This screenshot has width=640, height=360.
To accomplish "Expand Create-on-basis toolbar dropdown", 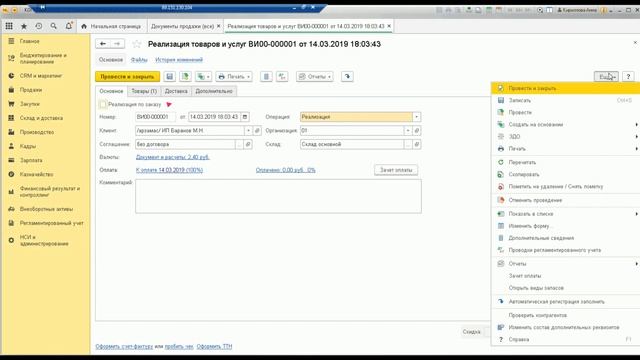I will point(203,76).
